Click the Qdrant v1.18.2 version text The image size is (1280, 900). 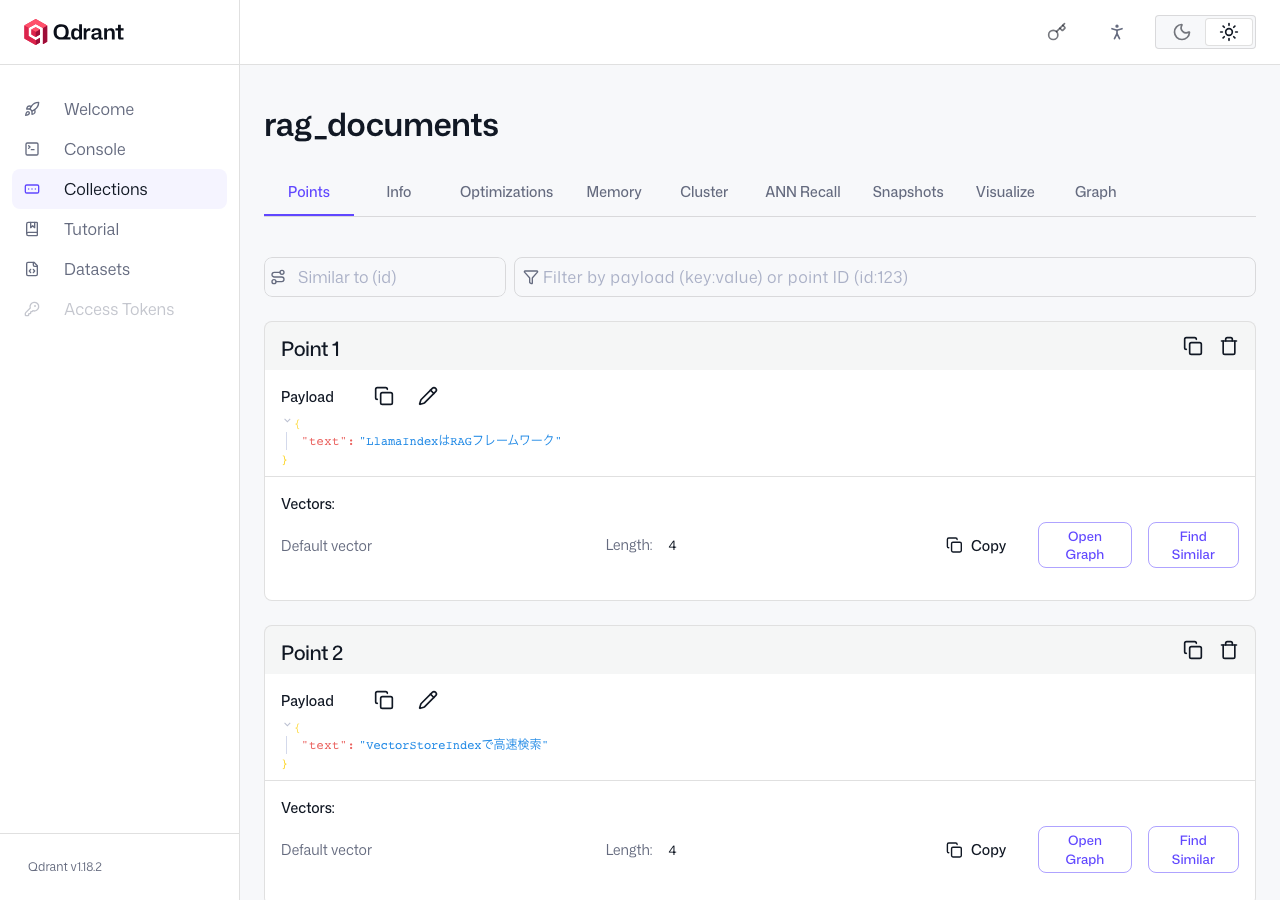pos(65,867)
